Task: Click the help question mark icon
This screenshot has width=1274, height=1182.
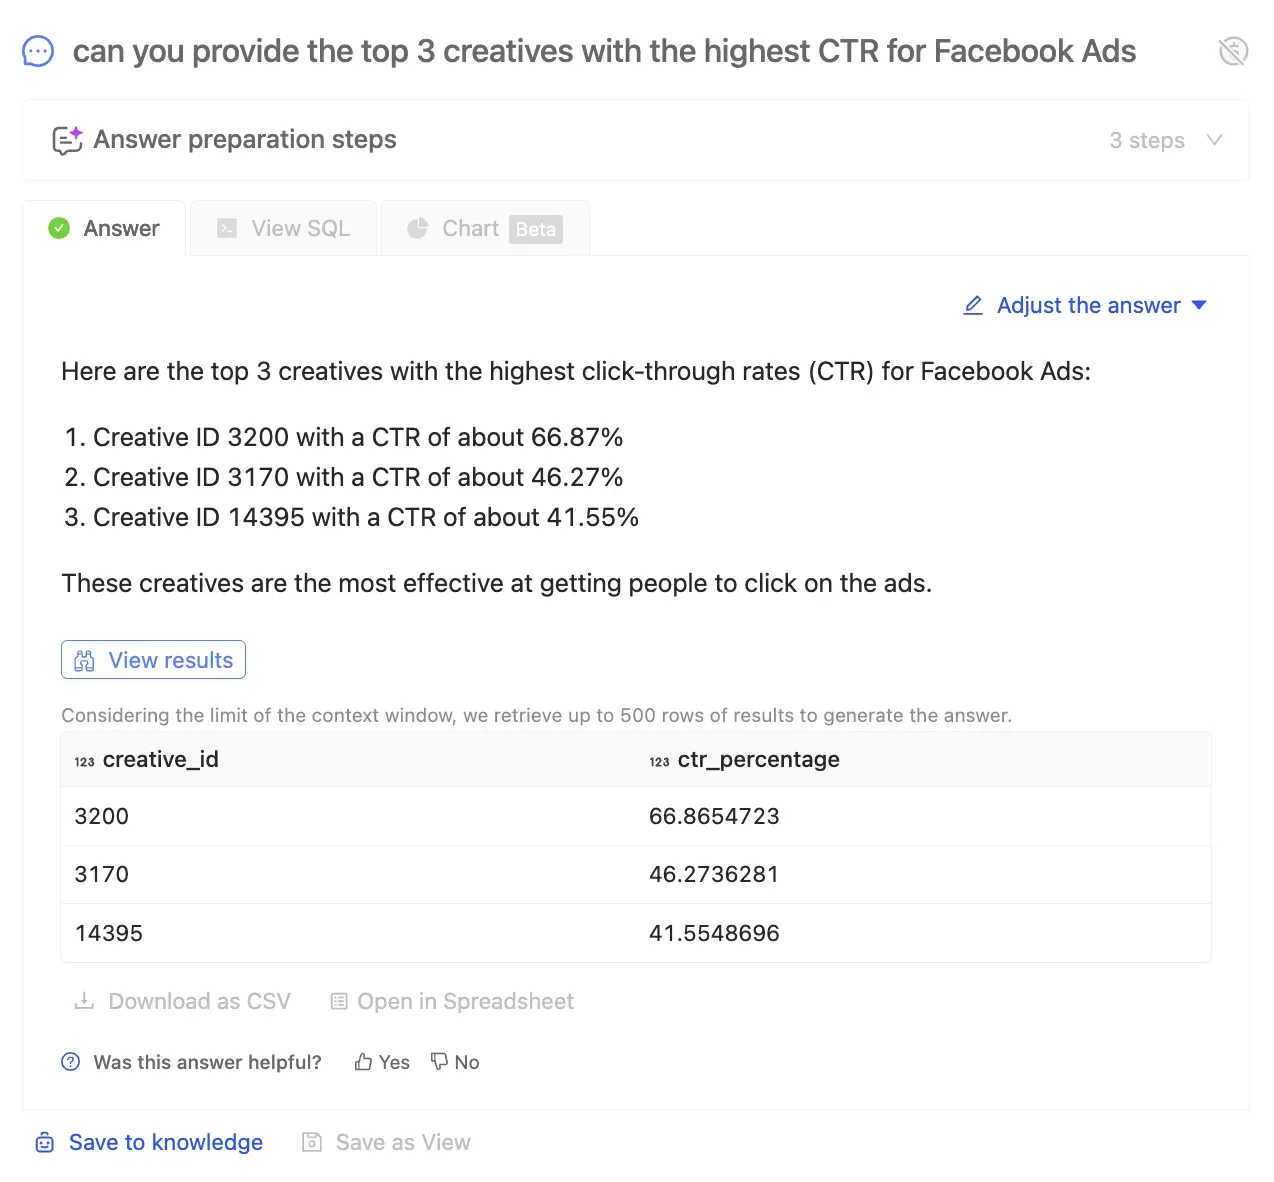Action: 71,1062
